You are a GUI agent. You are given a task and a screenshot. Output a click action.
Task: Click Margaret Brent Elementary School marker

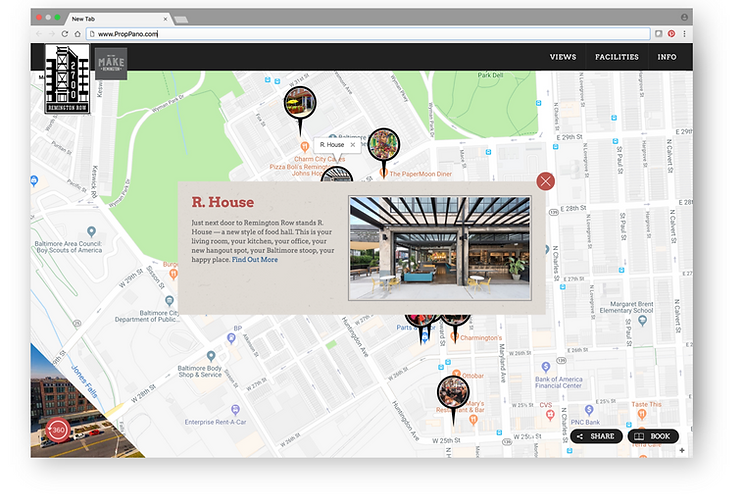point(642,321)
